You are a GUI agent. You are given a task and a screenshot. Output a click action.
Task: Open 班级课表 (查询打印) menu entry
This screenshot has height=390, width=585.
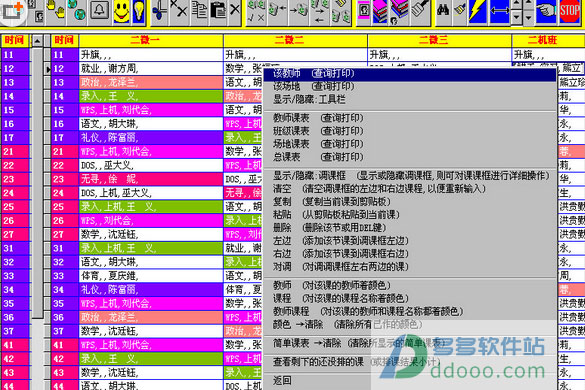pos(410,131)
